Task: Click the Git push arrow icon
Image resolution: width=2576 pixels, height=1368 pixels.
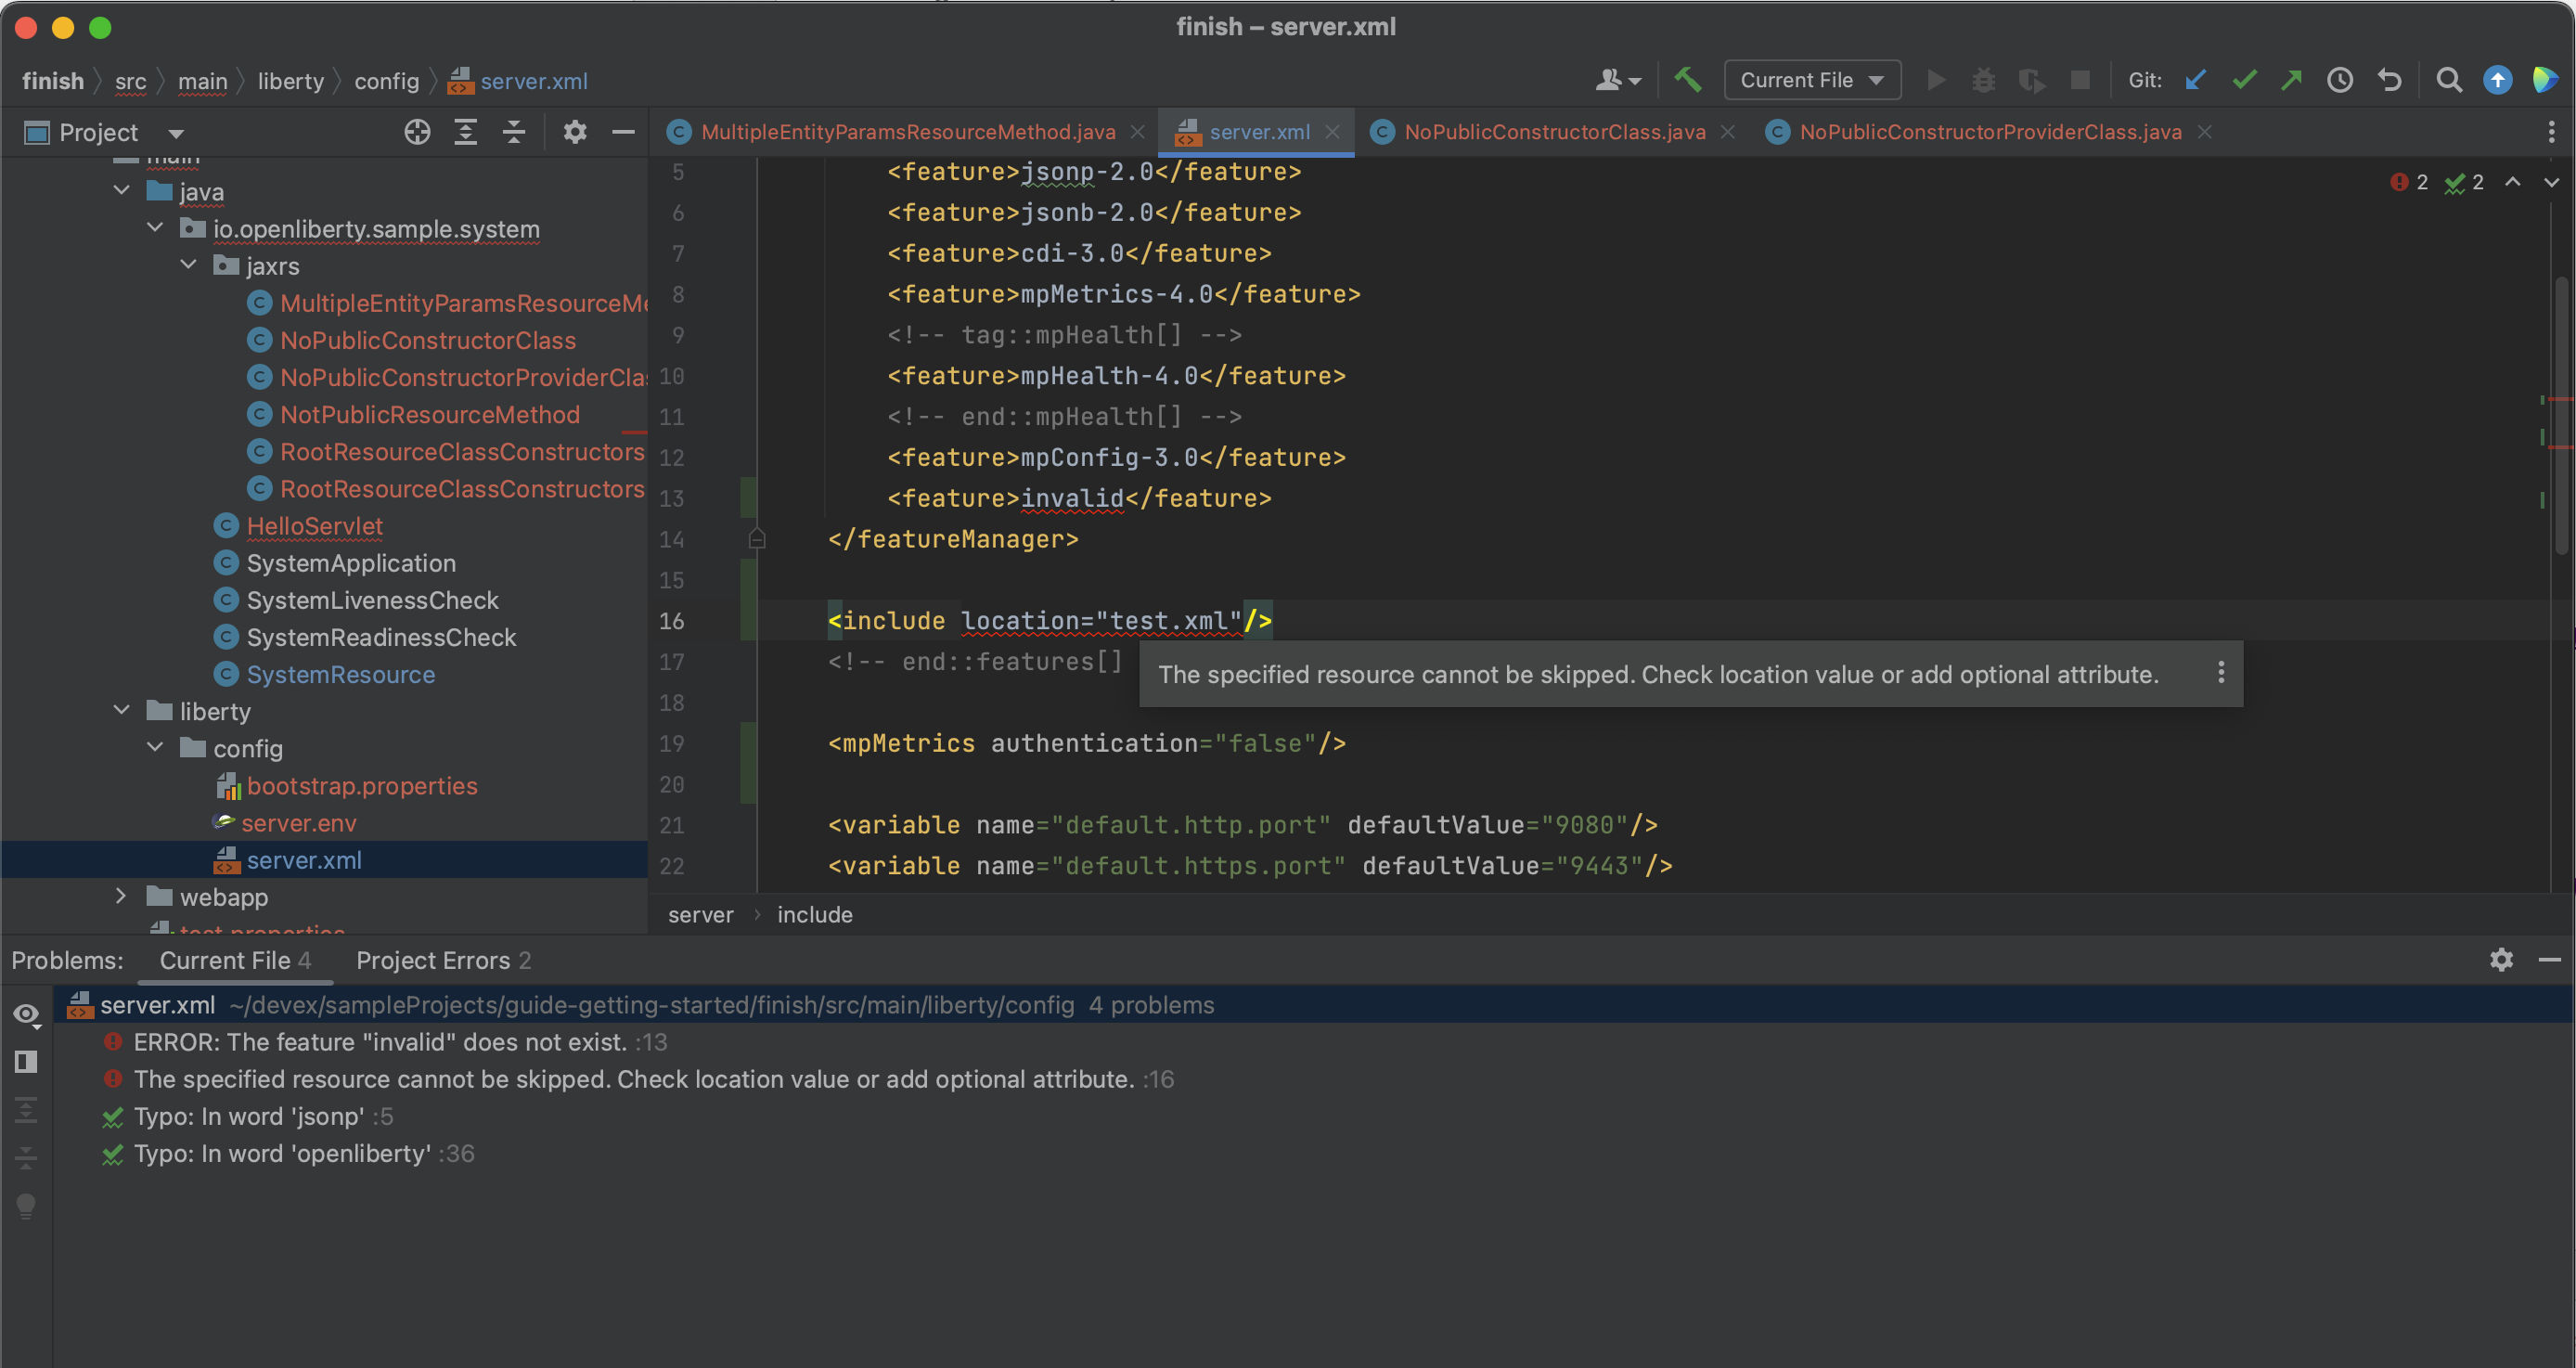Action: pyautogui.click(x=2291, y=80)
